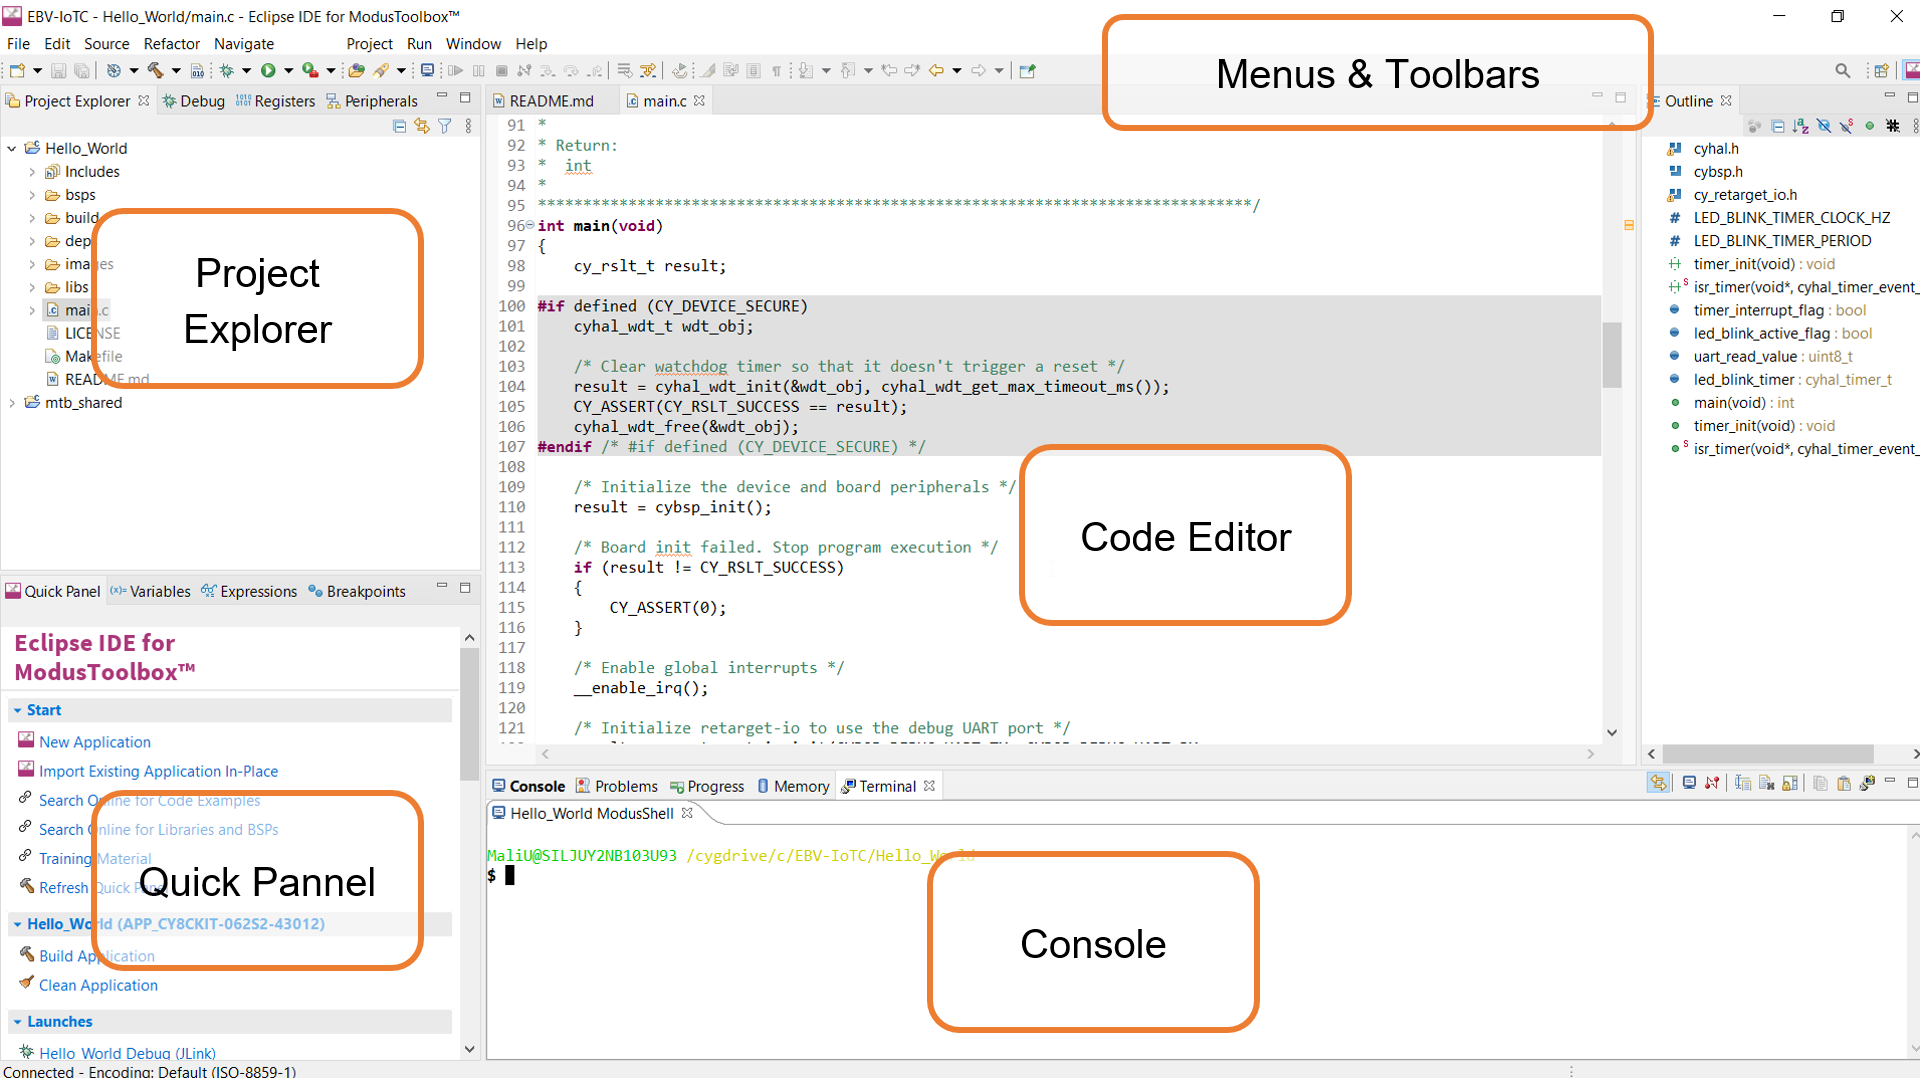Click Collapse All in Project Explorer

click(x=399, y=126)
